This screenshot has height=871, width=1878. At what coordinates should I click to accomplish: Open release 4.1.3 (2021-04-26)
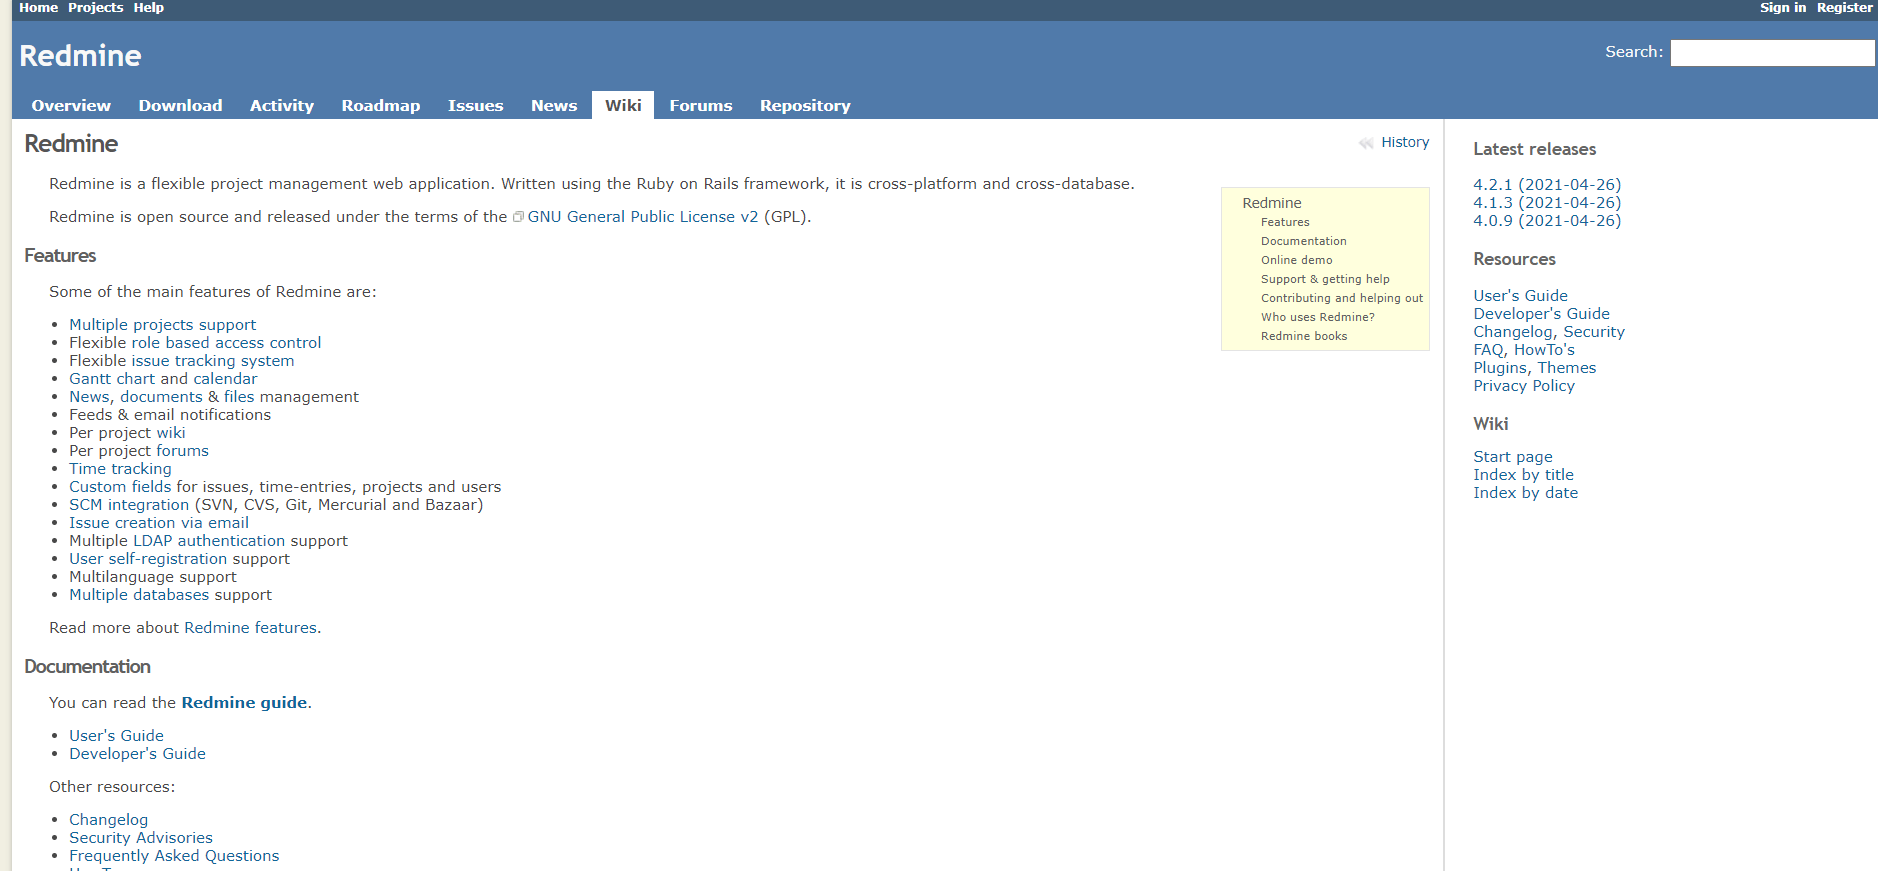point(1547,203)
